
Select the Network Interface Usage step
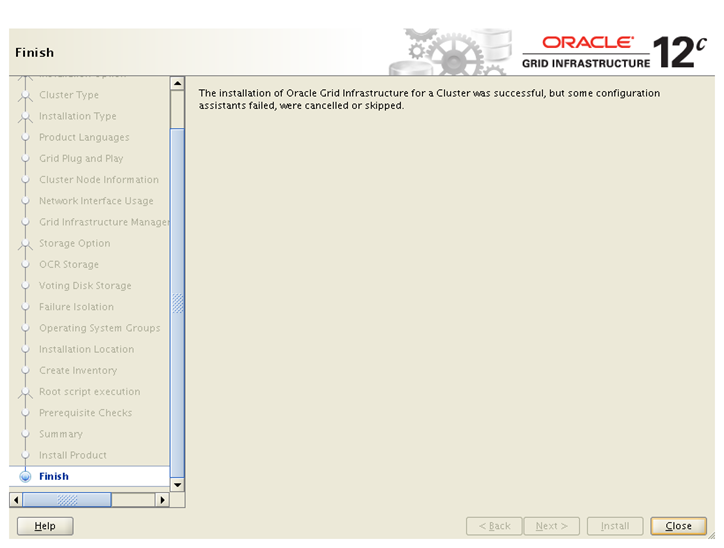(x=96, y=201)
